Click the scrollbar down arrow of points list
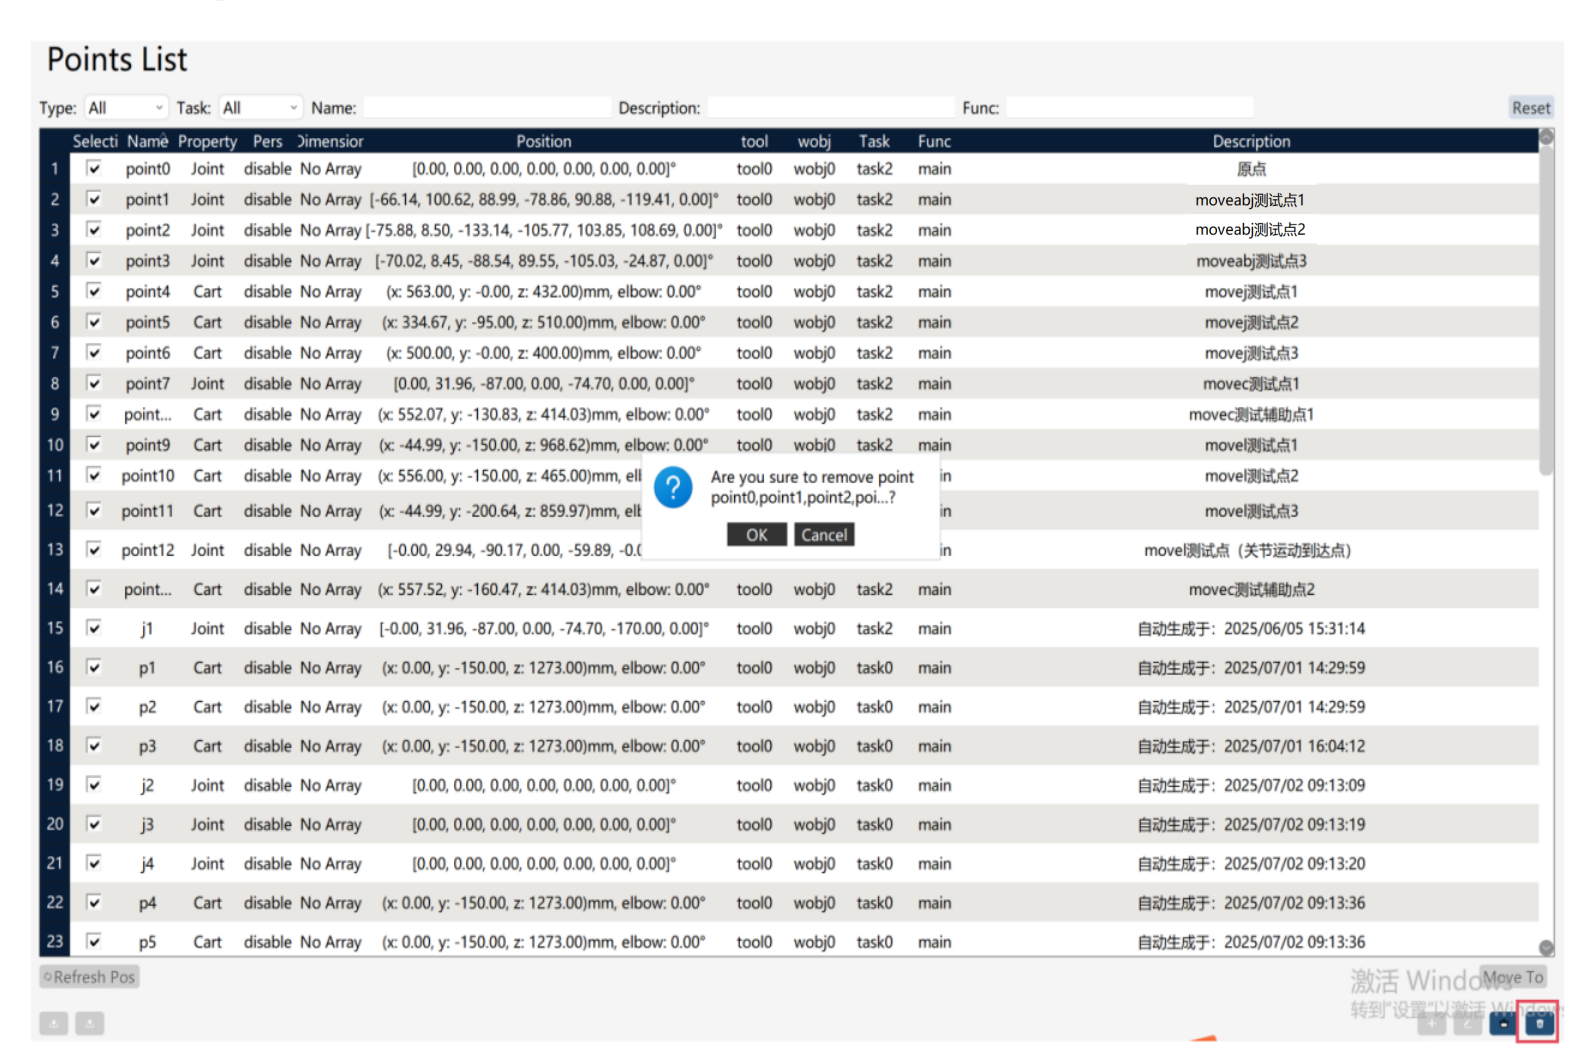 pos(1546,947)
